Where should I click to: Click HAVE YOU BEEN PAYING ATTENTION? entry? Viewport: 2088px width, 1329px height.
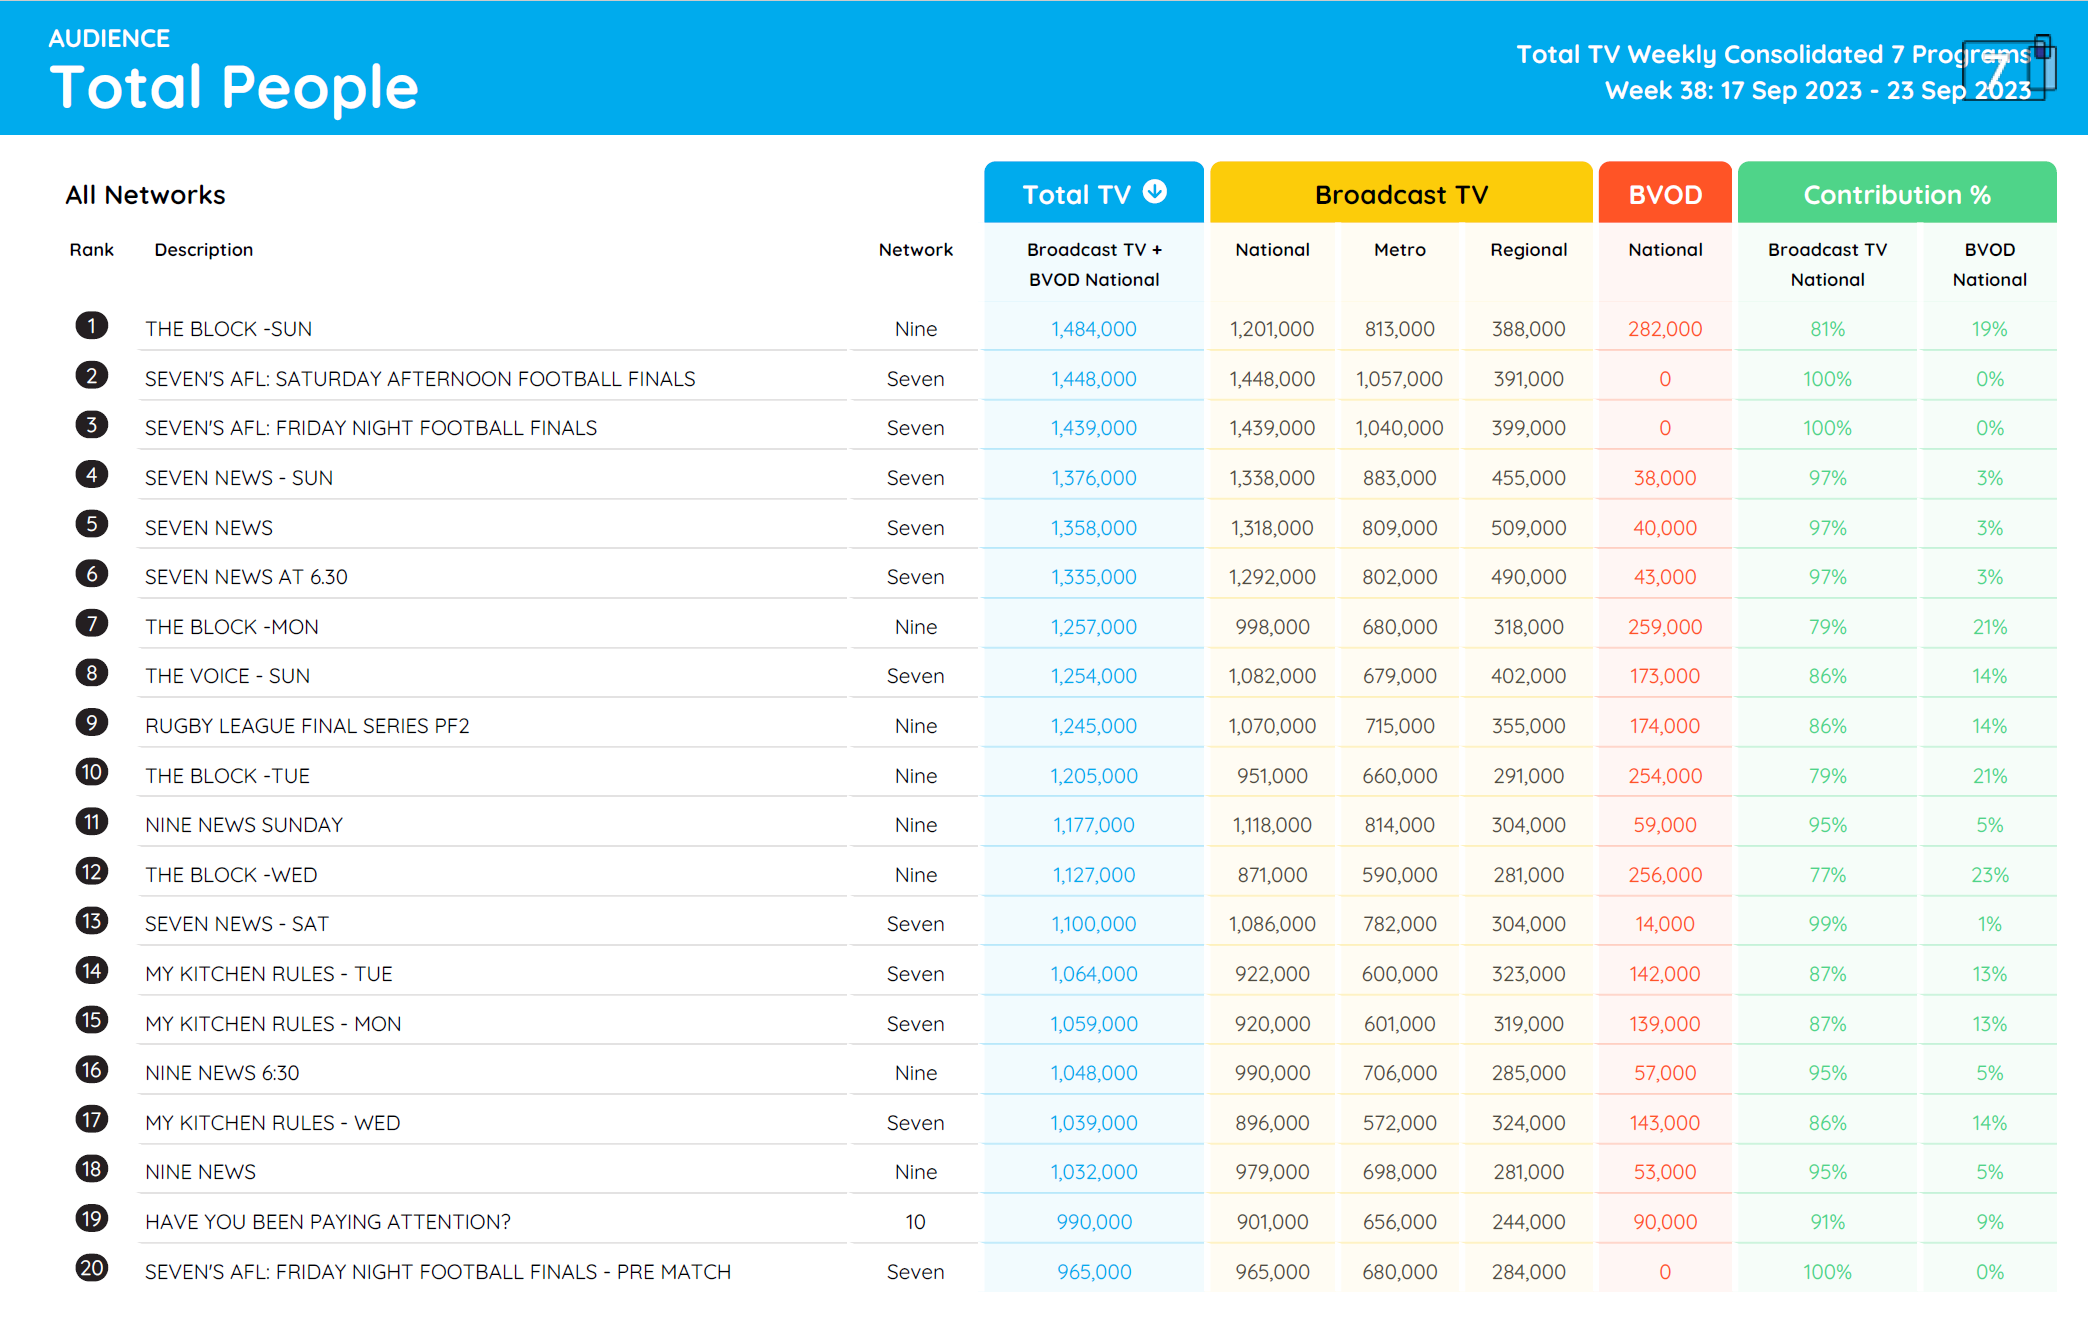(327, 1222)
